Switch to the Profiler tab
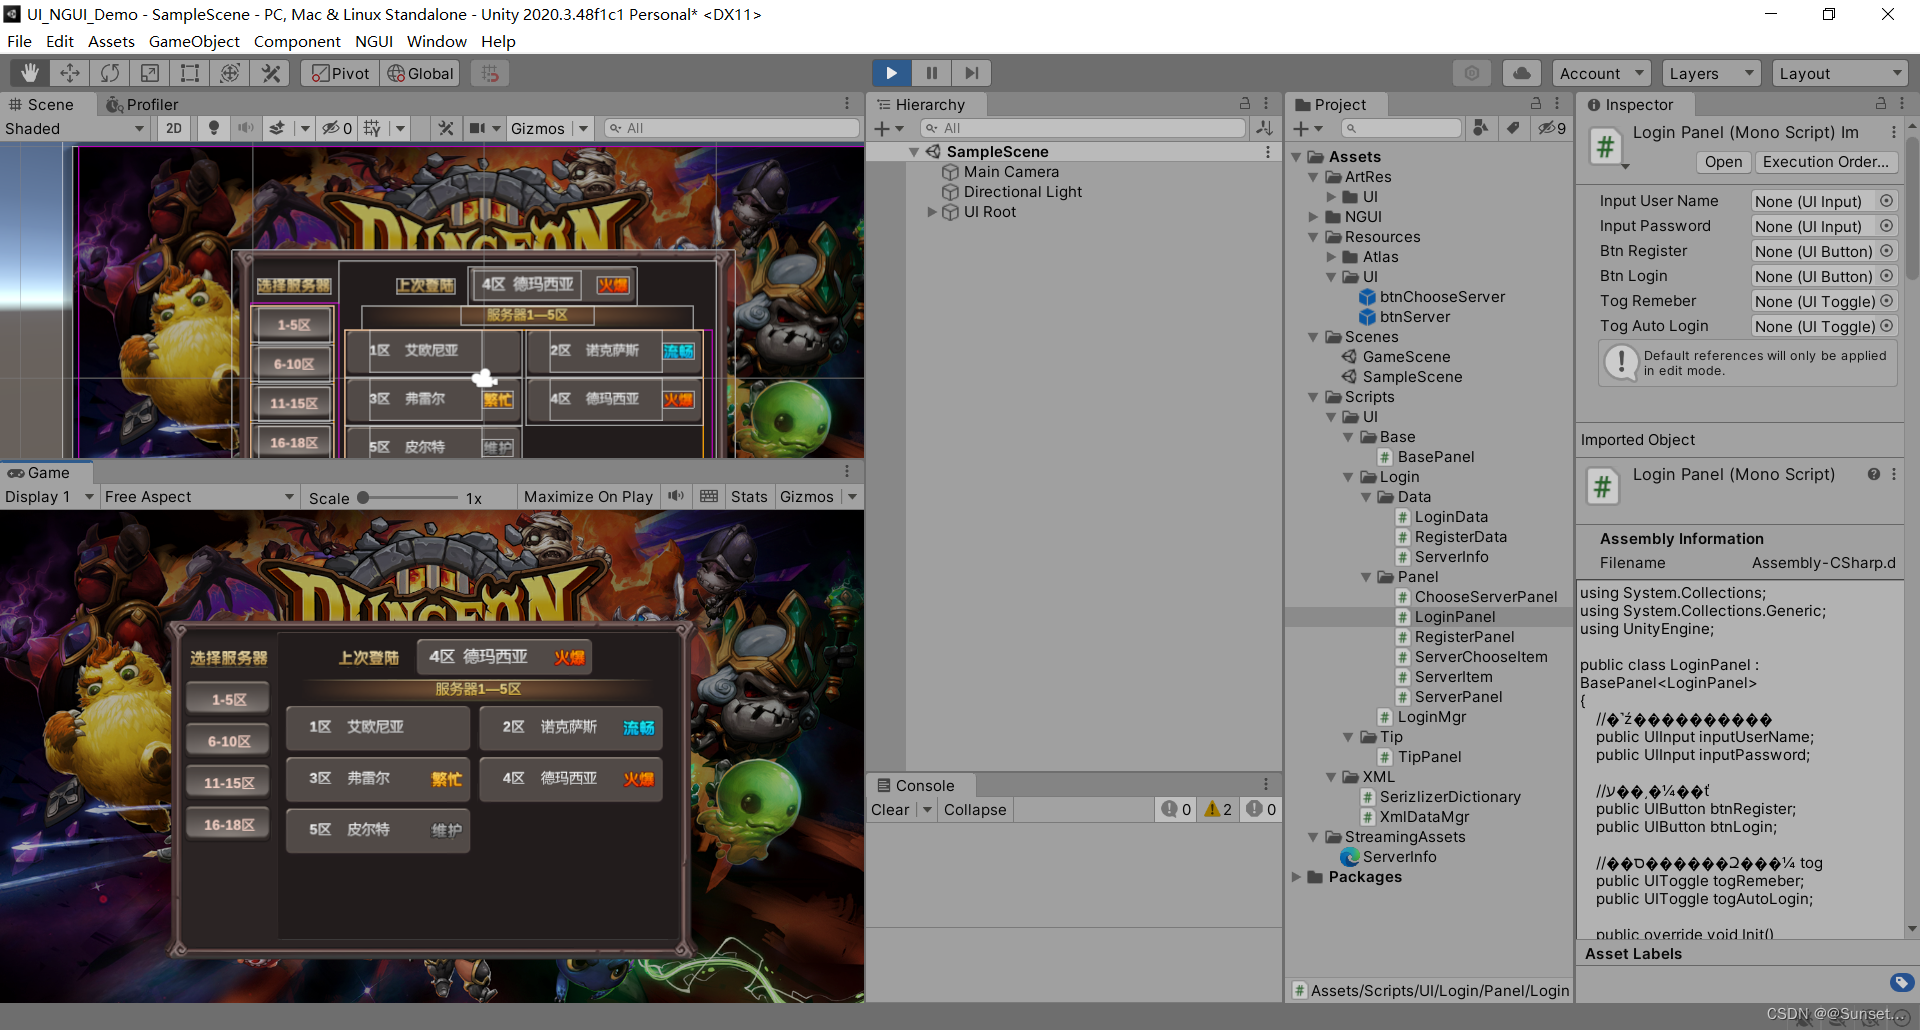This screenshot has width=1920, height=1030. (x=142, y=104)
